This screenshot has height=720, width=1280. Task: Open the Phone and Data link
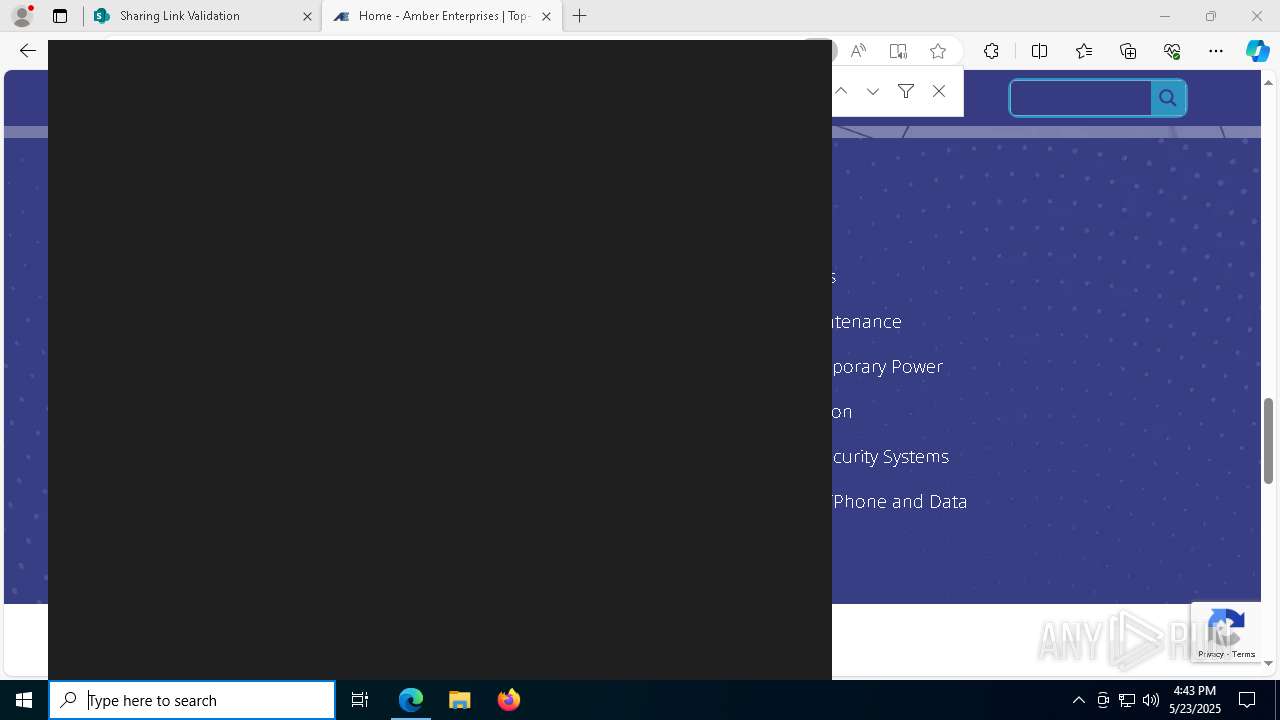[x=900, y=501]
